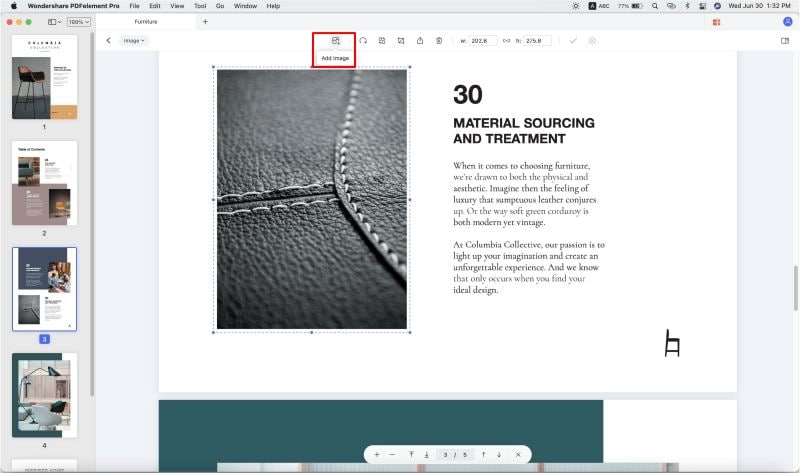Image resolution: width=800 pixels, height=473 pixels.
Task: Delete the selected image with the trash icon
Action: coord(439,41)
